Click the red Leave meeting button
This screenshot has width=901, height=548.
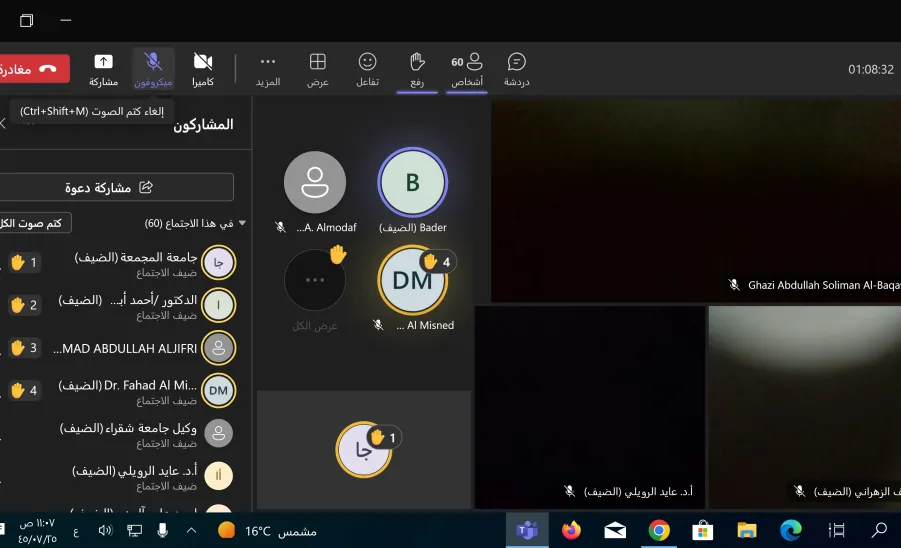(x=34, y=69)
